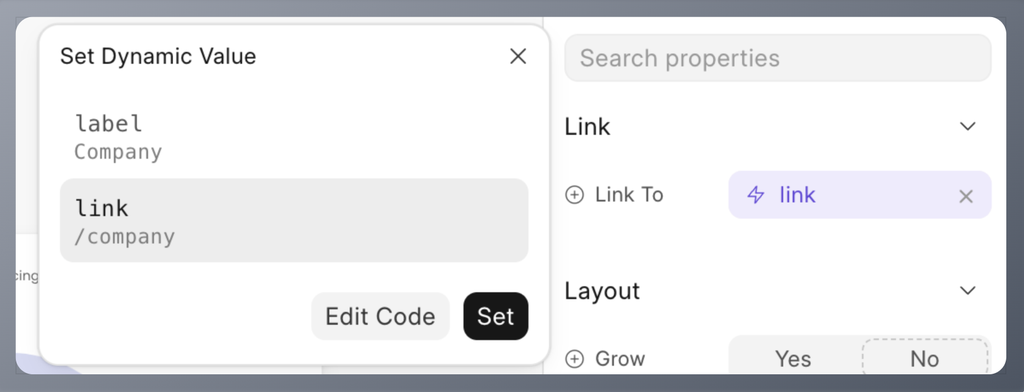Select the link /company option

pyautogui.click(x=294, y=220)
